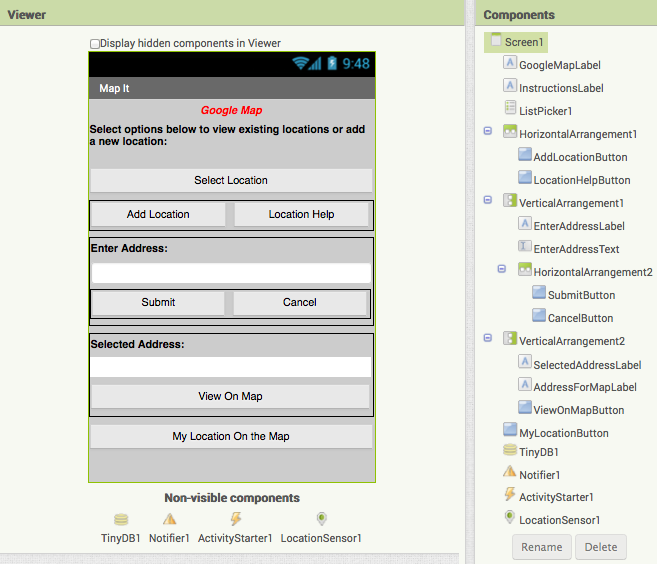Select CancelButton name in Components tree

(580, 318)
